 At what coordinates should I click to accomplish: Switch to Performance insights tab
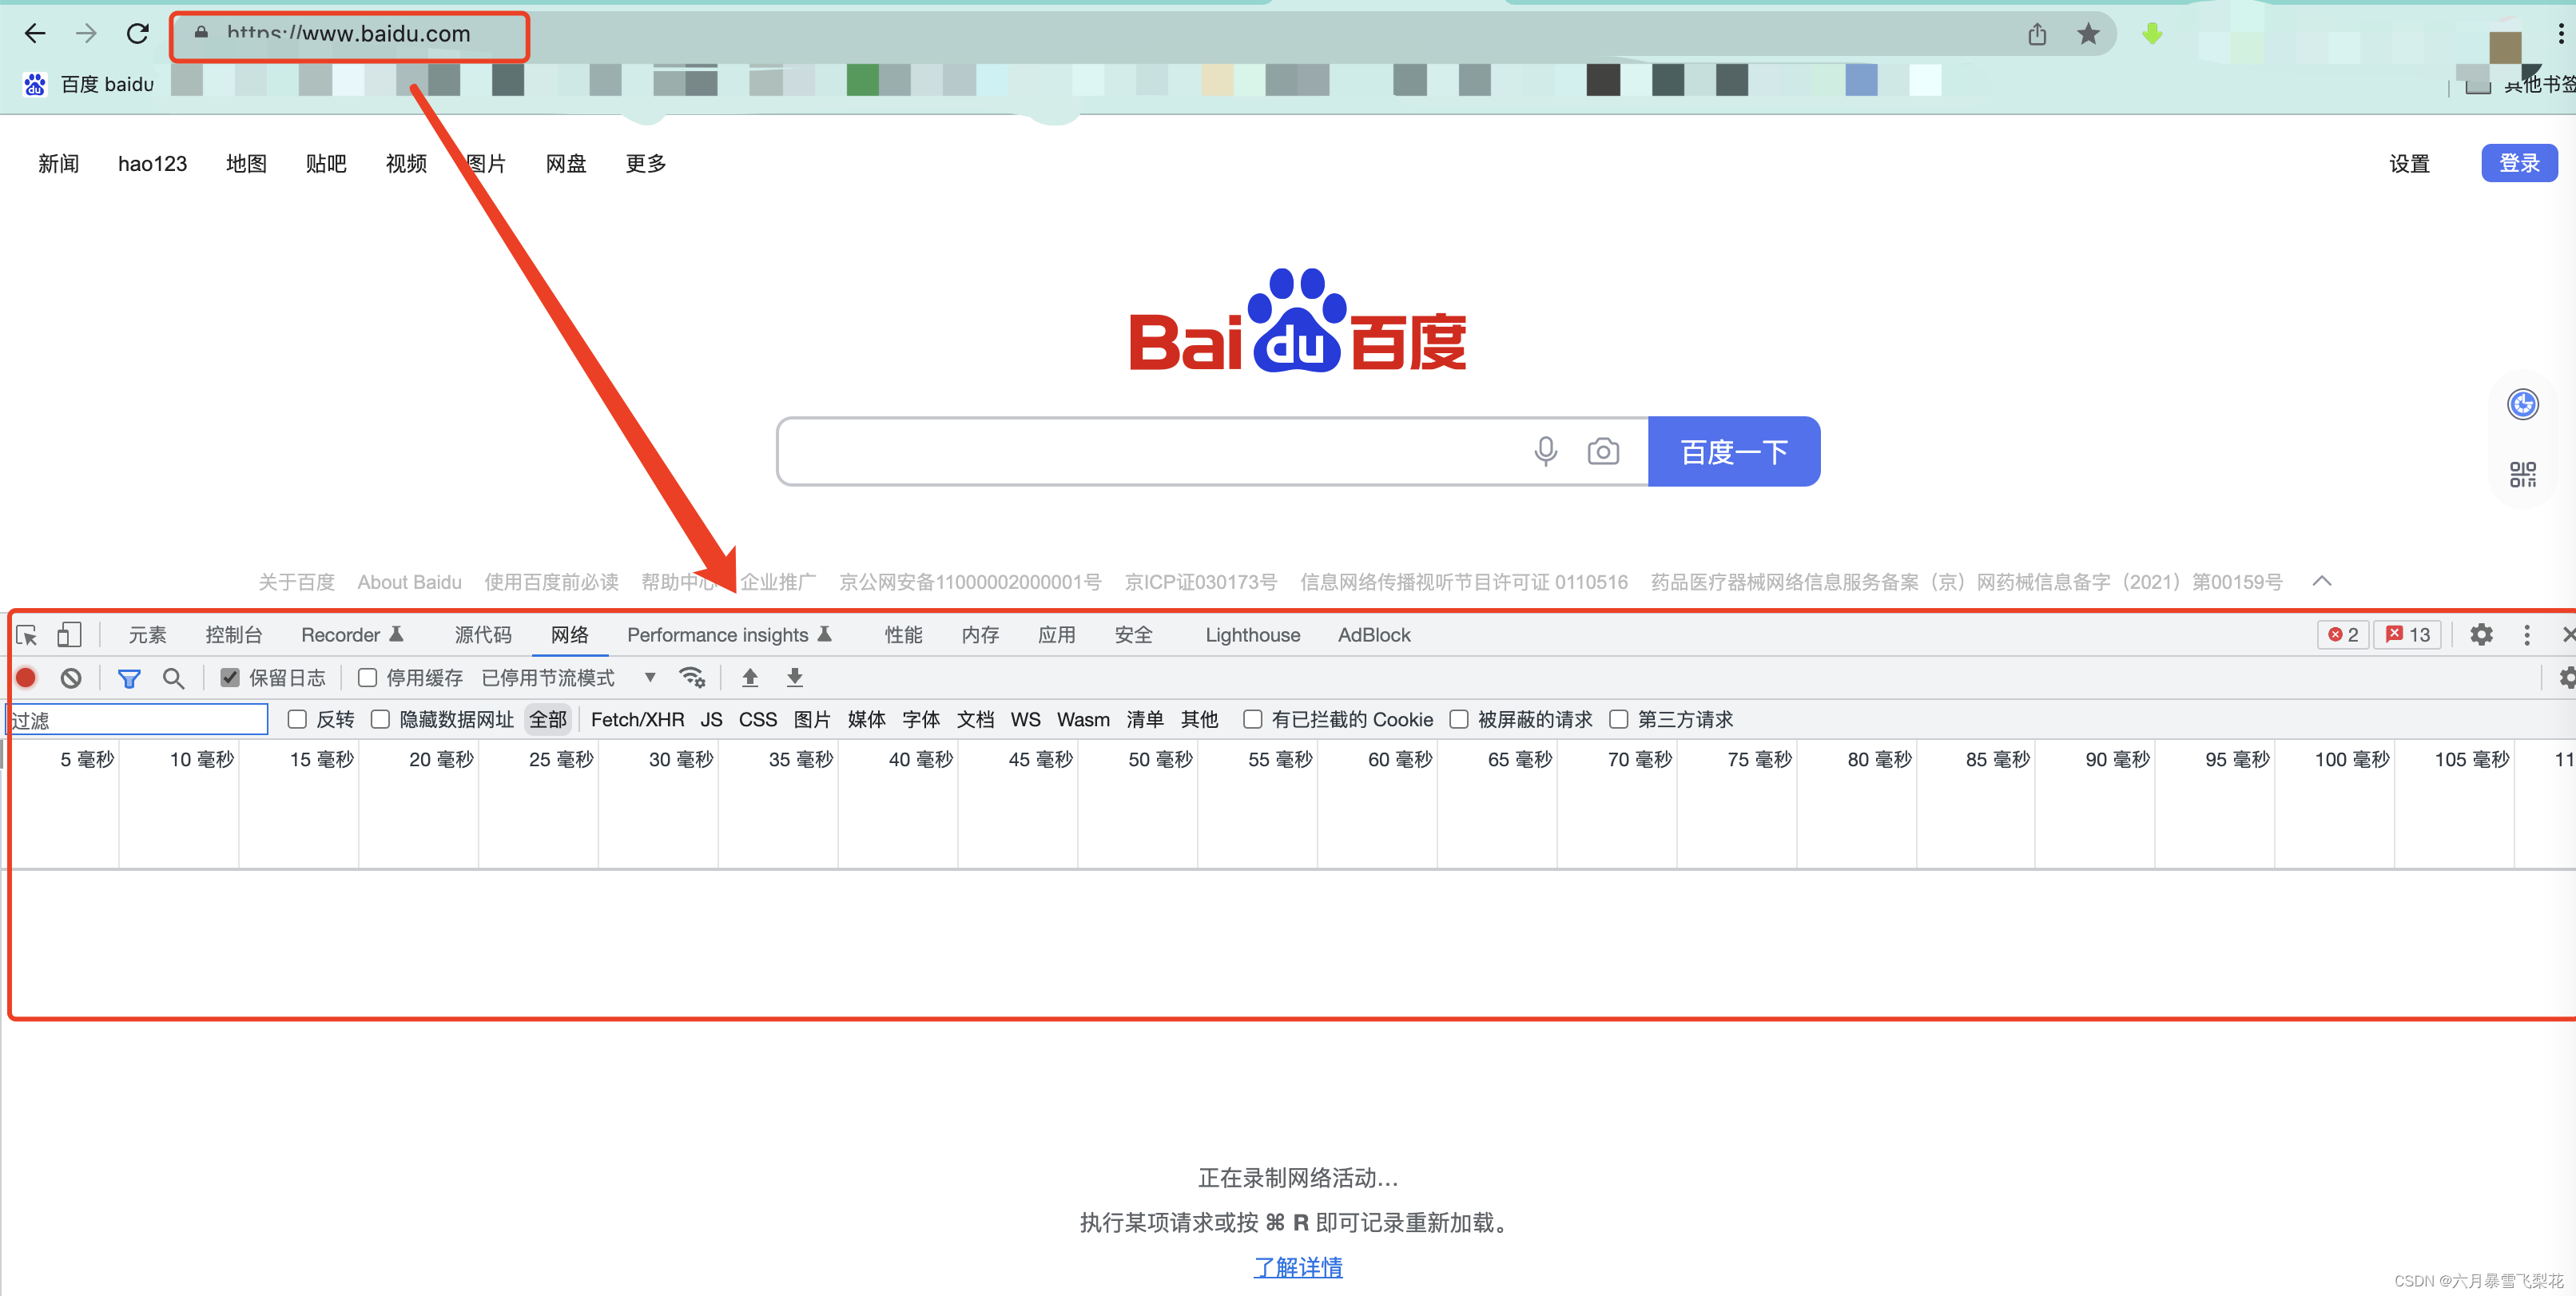click(x=729, y=635)
